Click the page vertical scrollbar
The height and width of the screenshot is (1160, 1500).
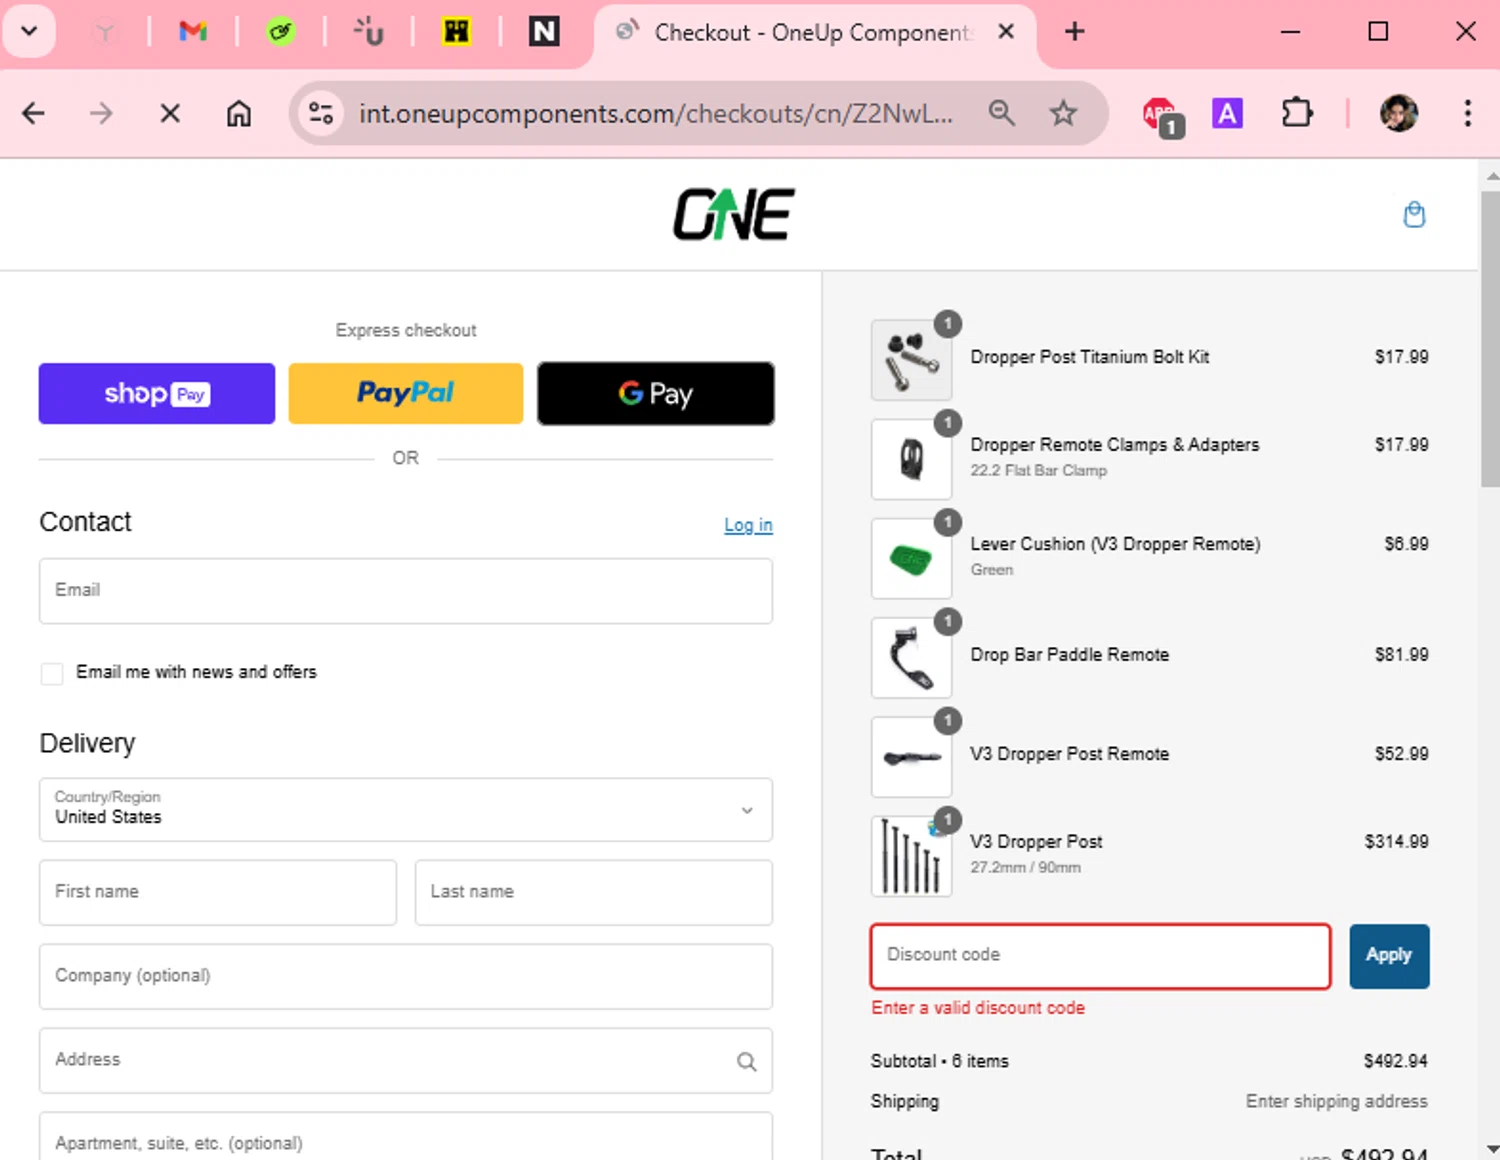click(x=1490, y=340)
